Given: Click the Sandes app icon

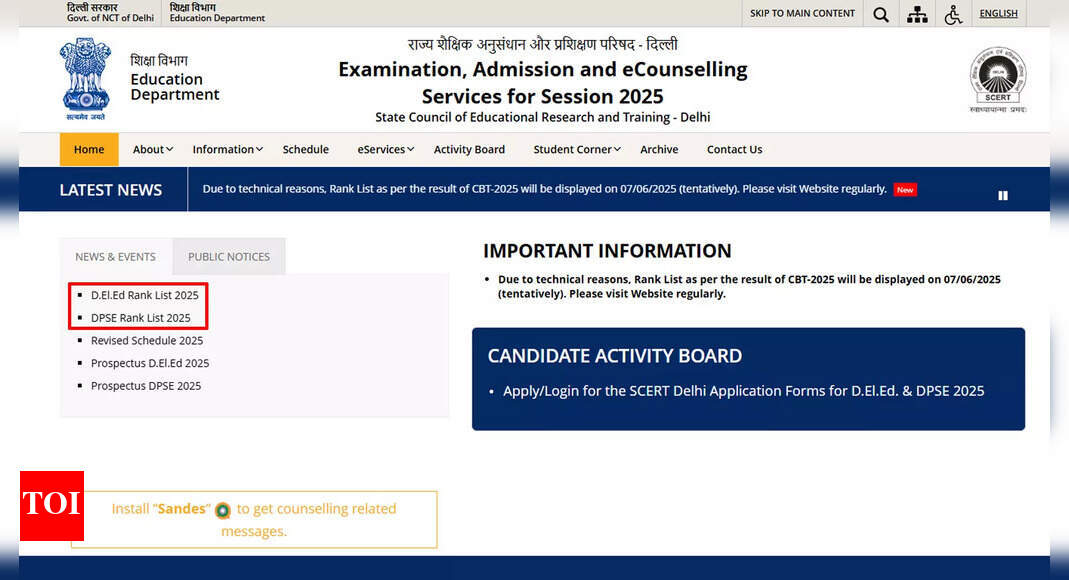Looking at the screenshot, I should (x=223, y=510).
